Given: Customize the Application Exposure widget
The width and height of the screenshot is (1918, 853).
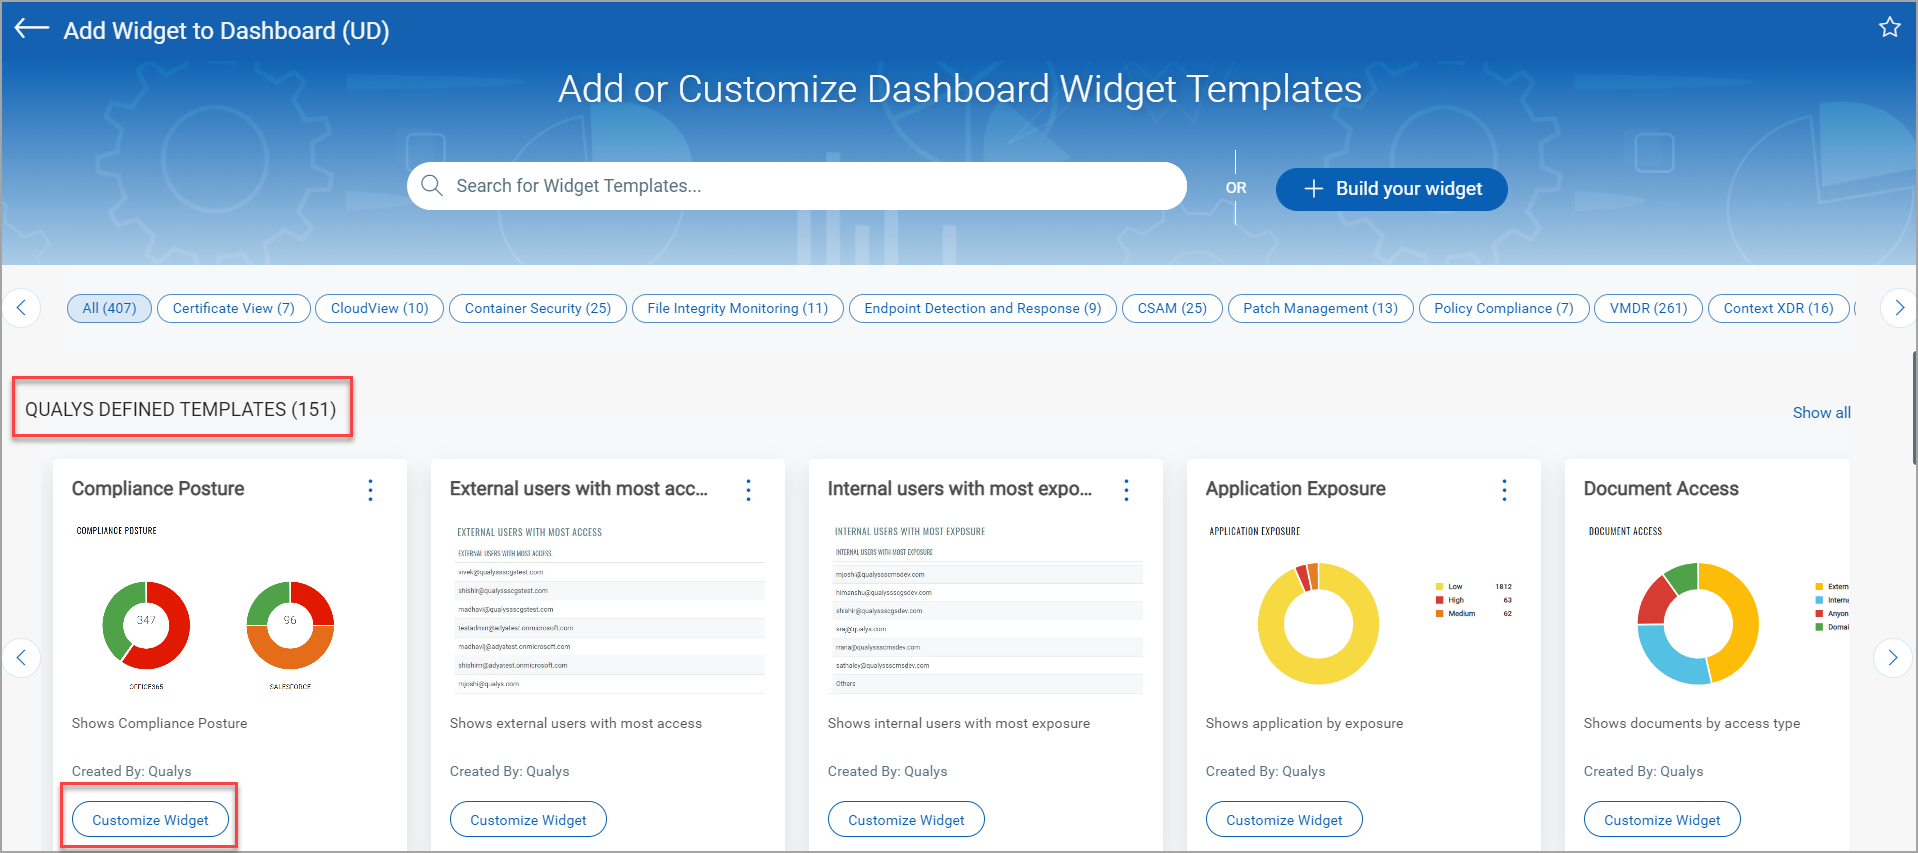Looking at the screenshot, I should 1284,820.
